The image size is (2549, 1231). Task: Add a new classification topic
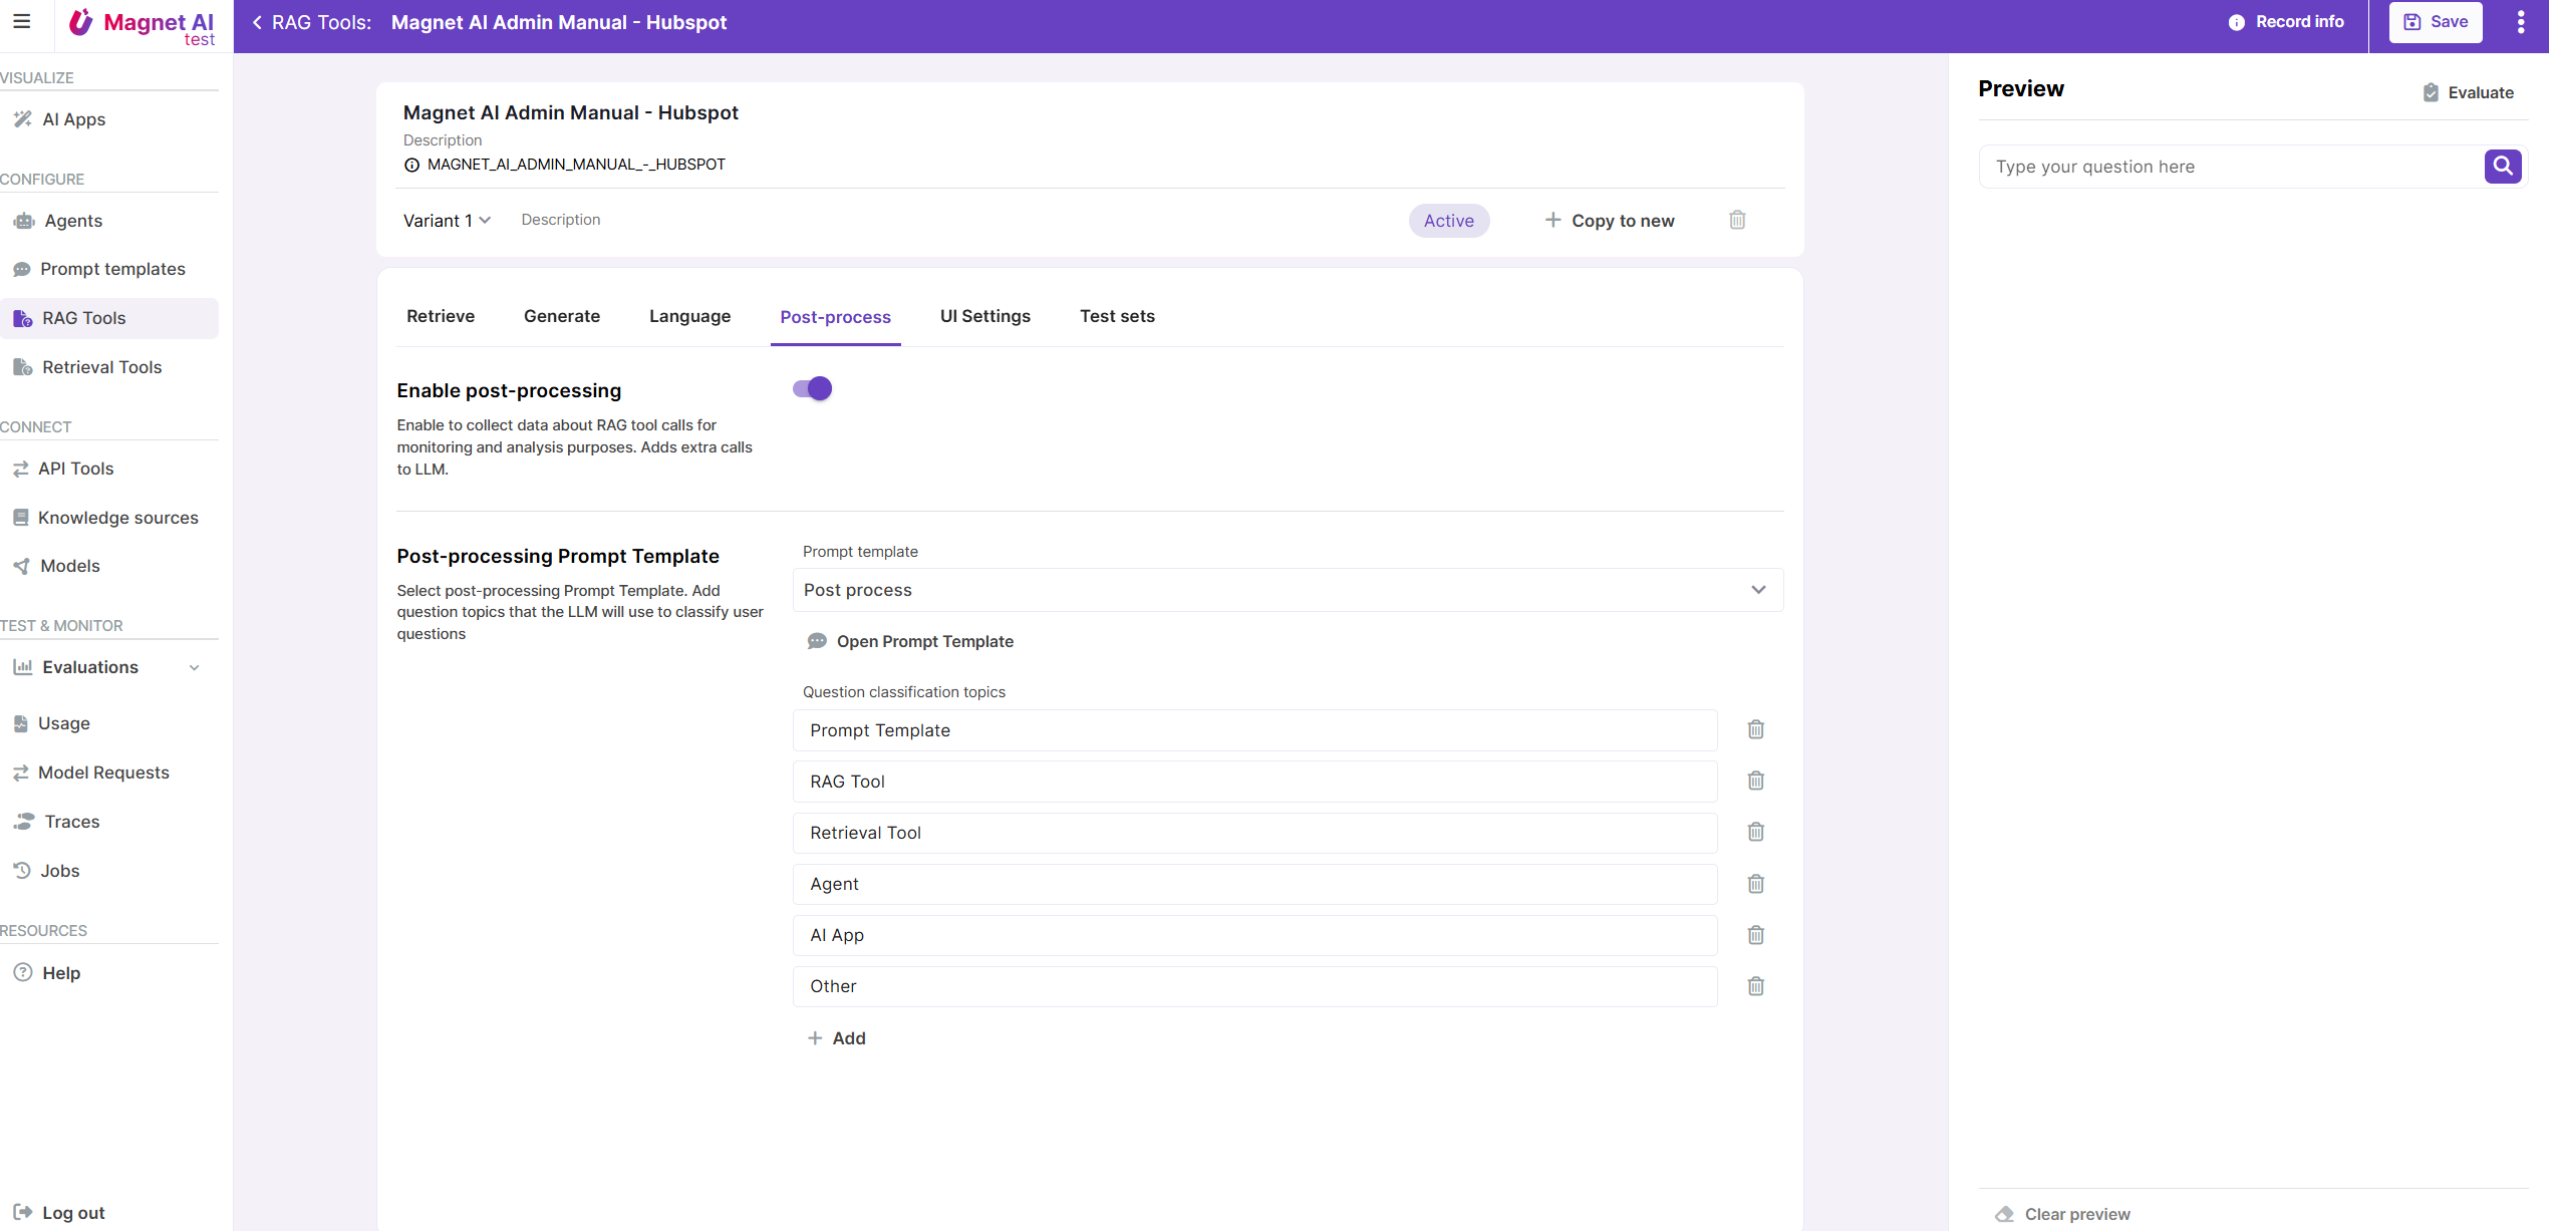point(837,1038)
